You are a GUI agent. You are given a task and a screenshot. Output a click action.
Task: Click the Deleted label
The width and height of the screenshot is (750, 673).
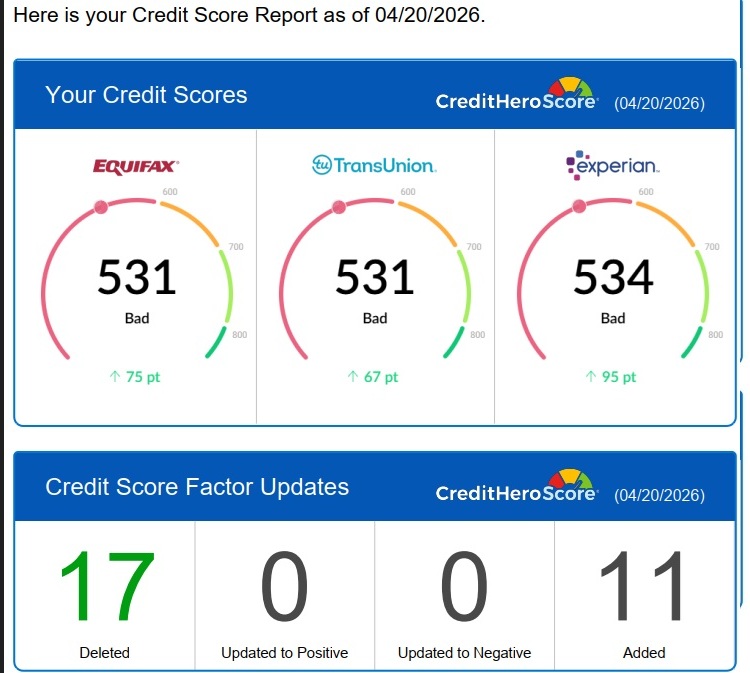pos(105,652)
